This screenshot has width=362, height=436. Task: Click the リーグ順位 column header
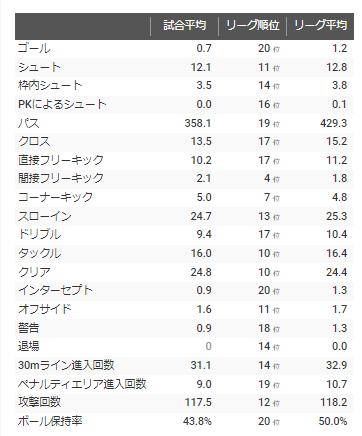(x=253, y=26)
